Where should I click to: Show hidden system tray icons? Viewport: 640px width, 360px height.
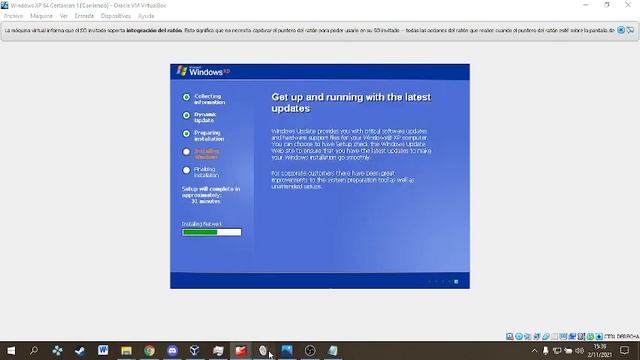(534, 351)
